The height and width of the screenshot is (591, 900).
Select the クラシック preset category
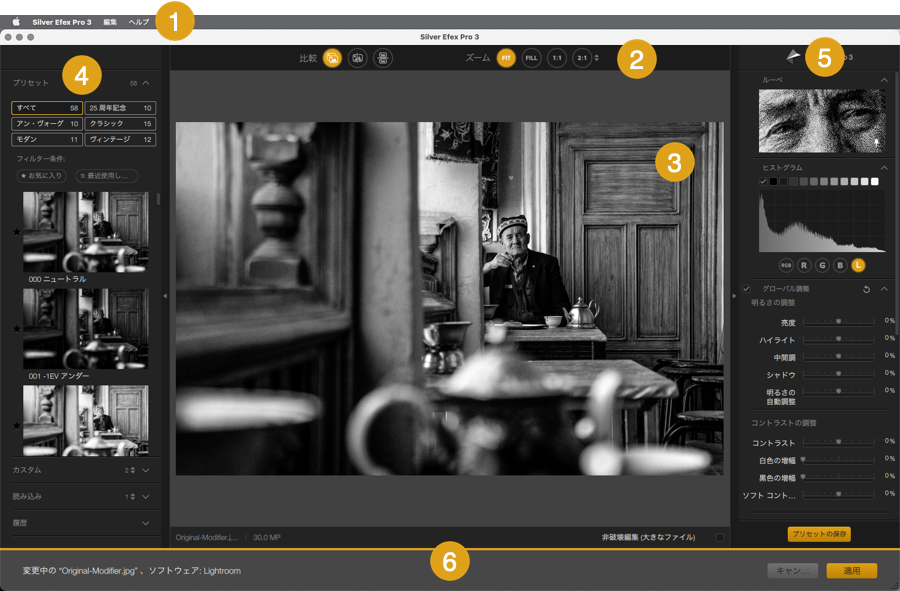click(121, 124)
